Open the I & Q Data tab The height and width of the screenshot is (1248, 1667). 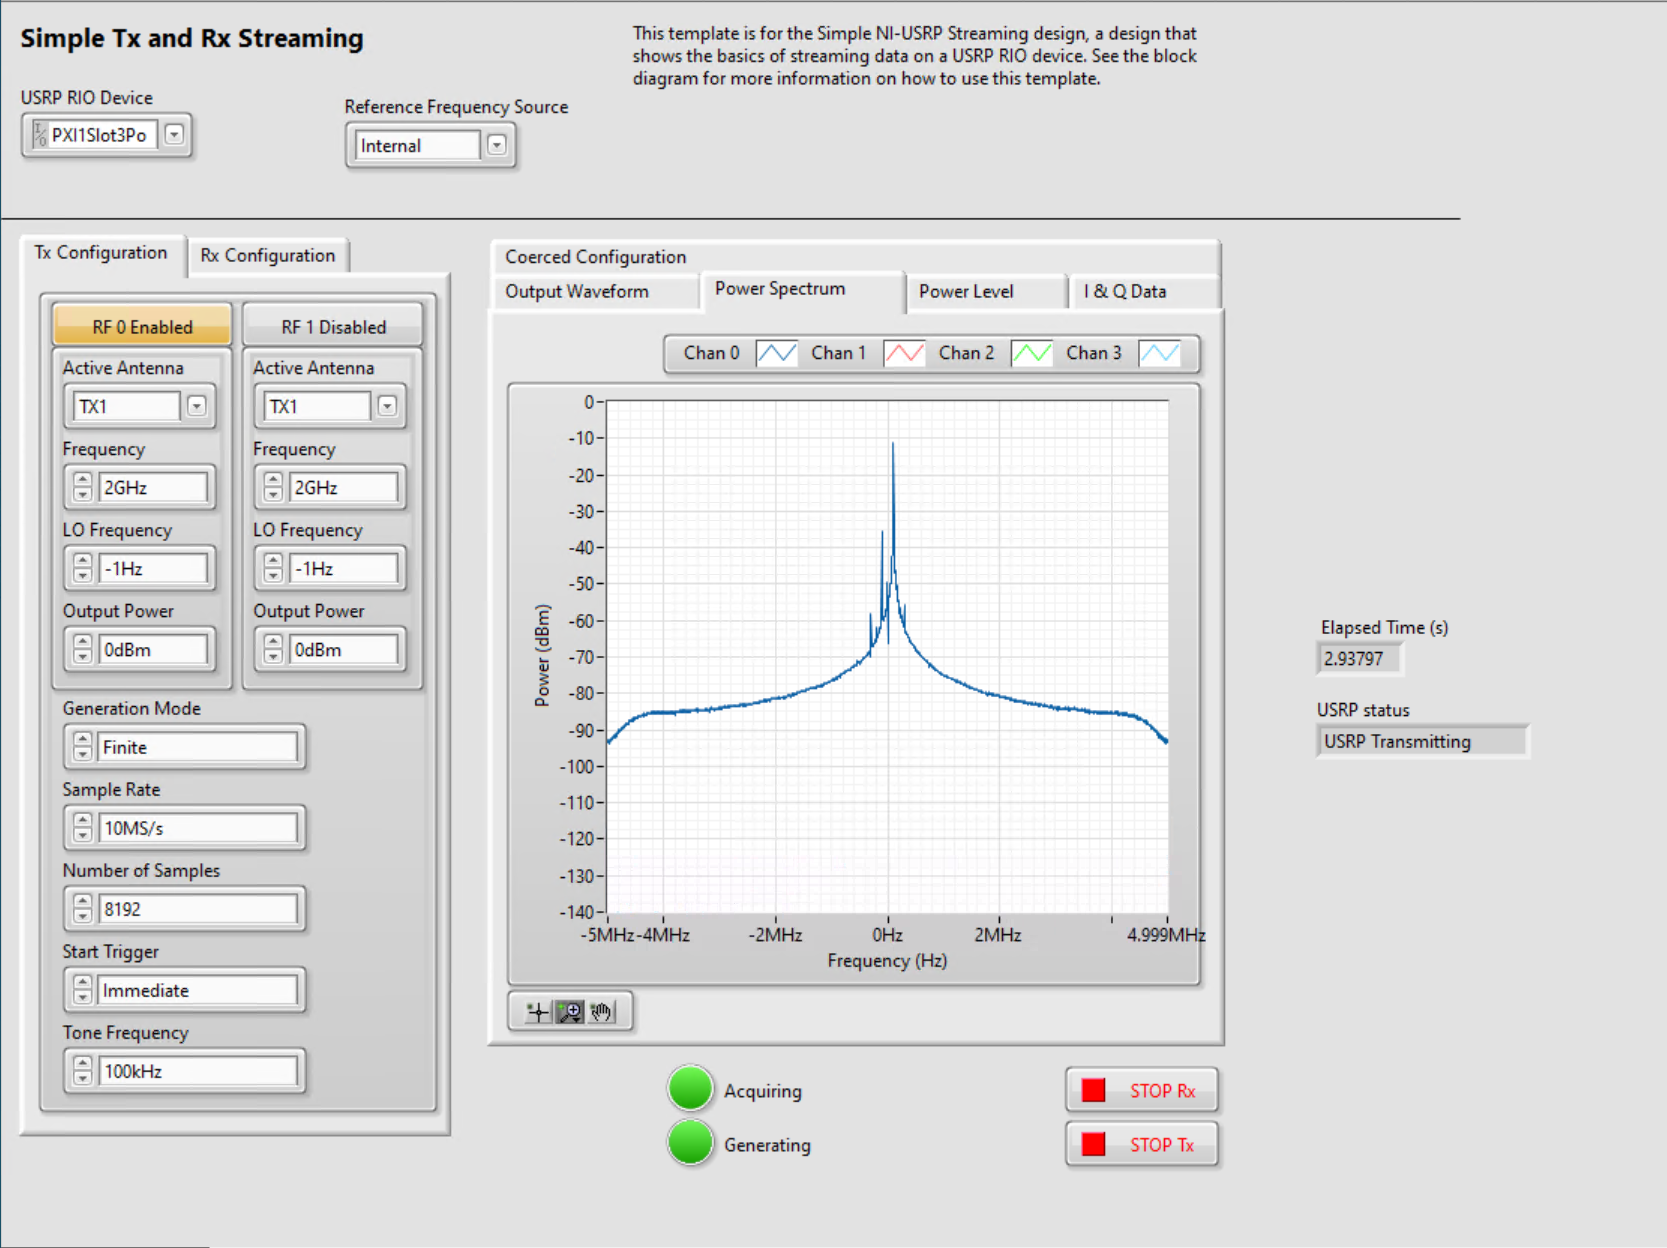coord(1145,292)
